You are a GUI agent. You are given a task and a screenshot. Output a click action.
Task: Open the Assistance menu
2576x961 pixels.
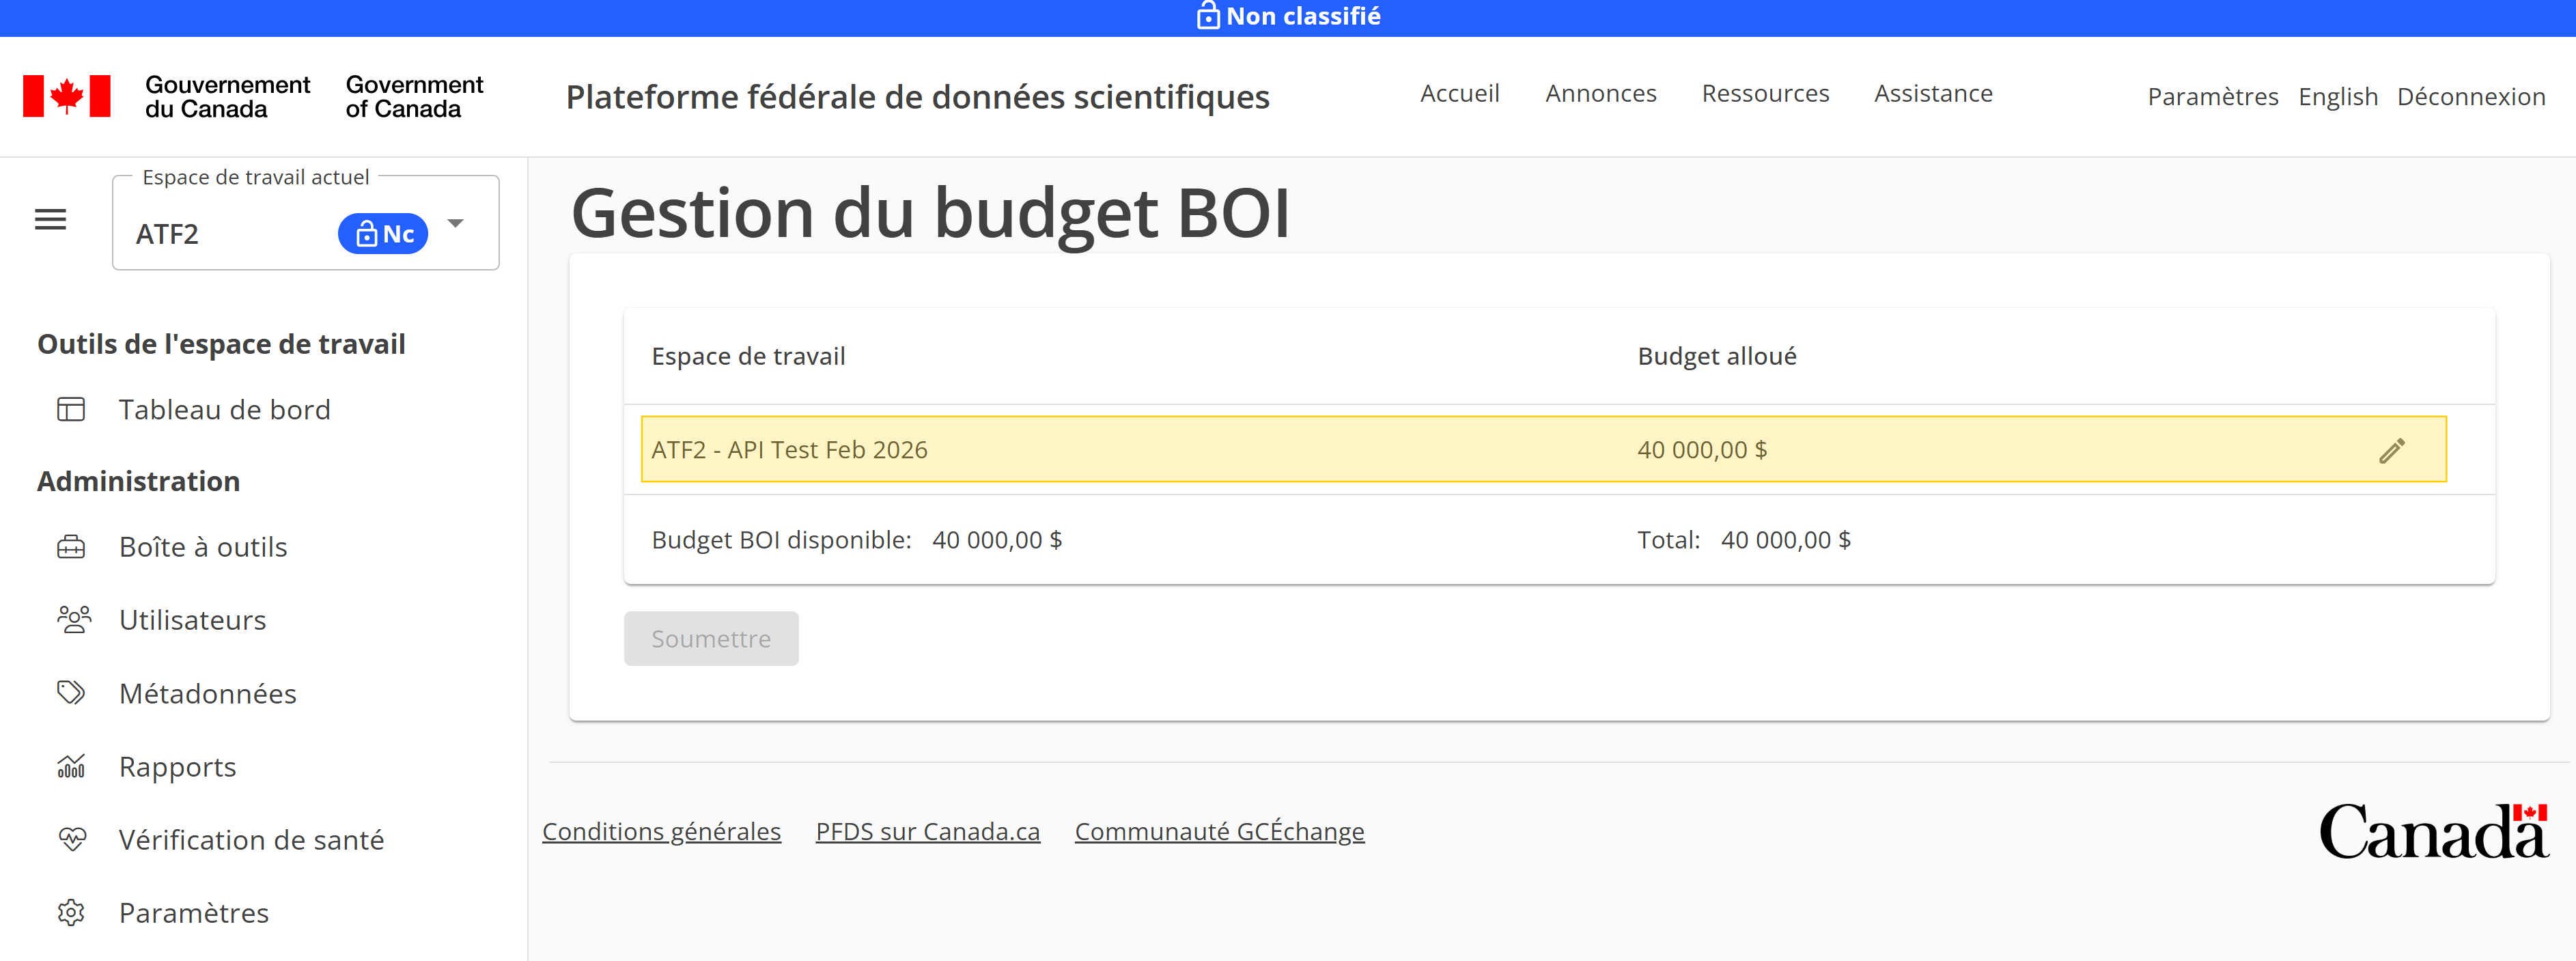pyautogui.click(x=1932, y=93)
